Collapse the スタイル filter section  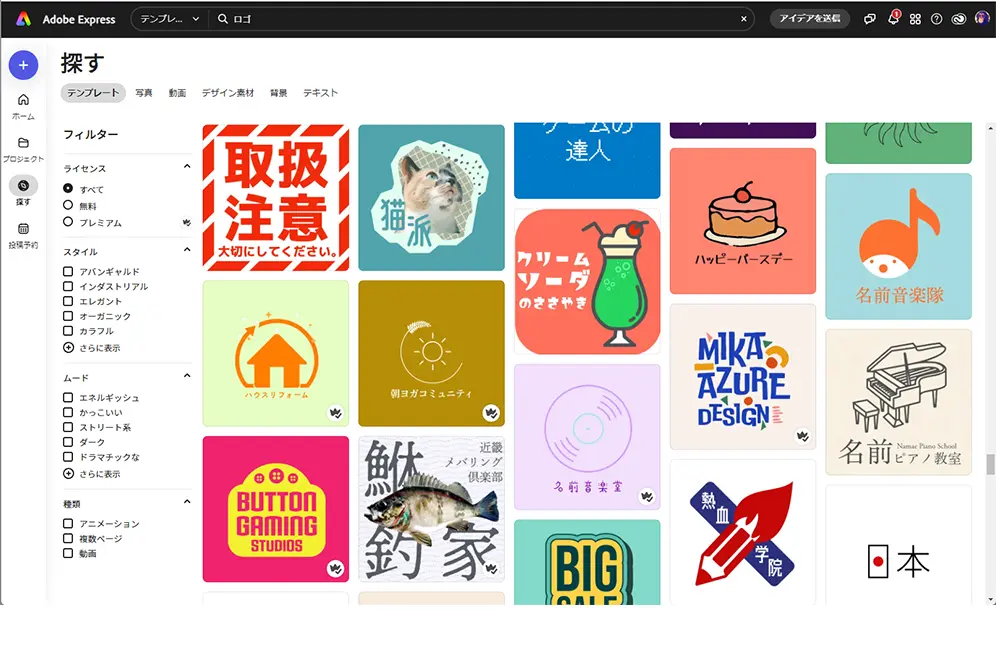[x=187, y=249]
